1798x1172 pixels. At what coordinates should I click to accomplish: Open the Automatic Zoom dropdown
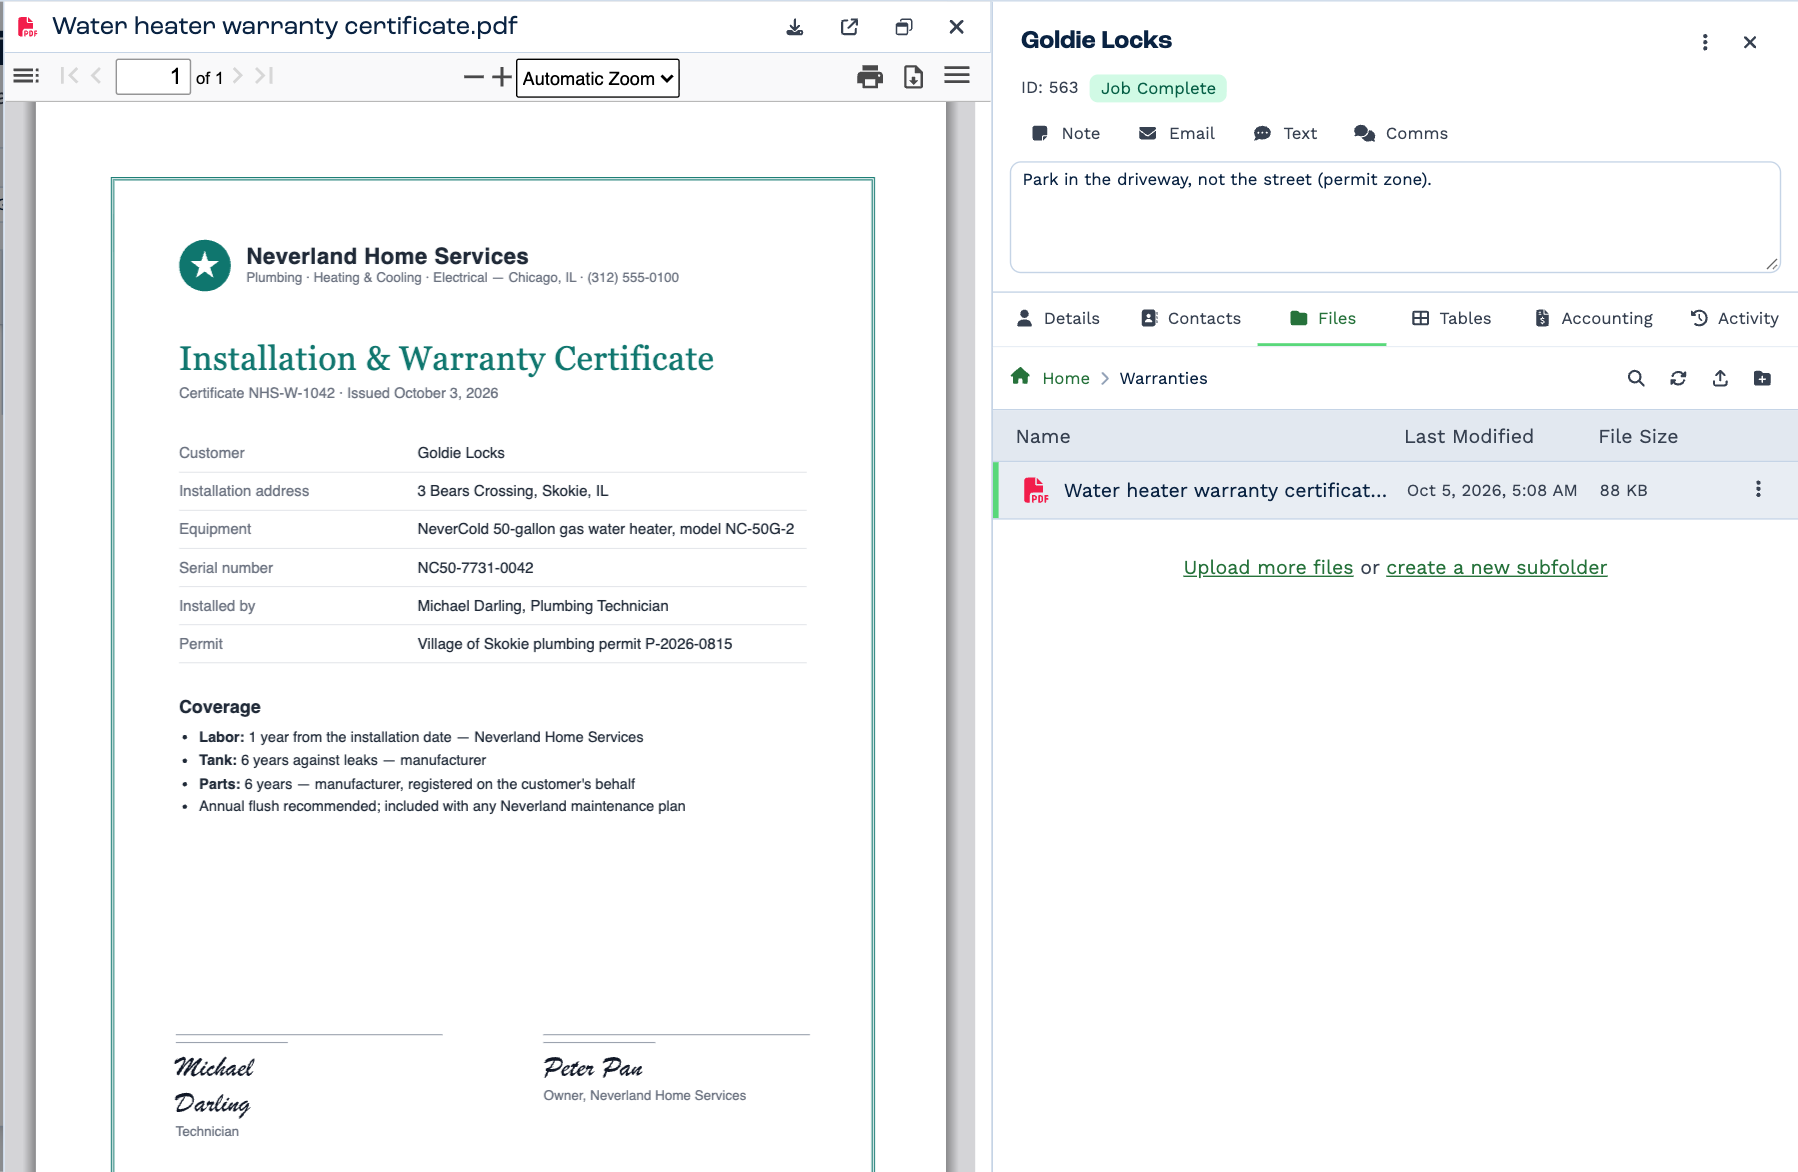(x=598, y=78)
